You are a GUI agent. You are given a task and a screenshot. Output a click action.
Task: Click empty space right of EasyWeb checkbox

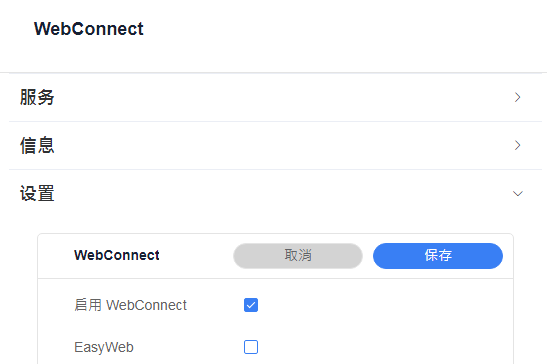click(384, 347)
